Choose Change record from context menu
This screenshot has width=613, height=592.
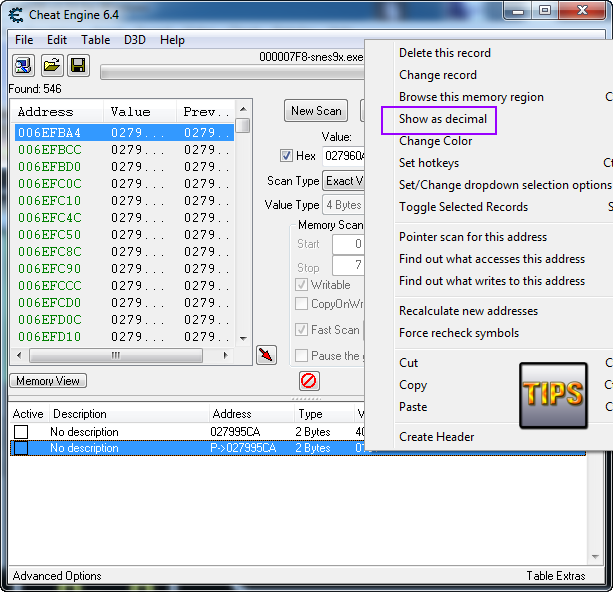point(437,75)
